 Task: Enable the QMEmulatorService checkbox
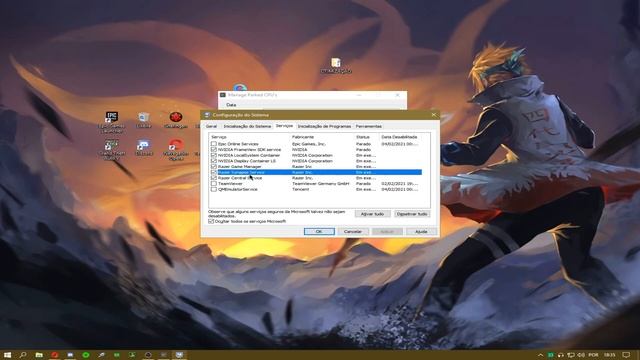click(213, 189)
